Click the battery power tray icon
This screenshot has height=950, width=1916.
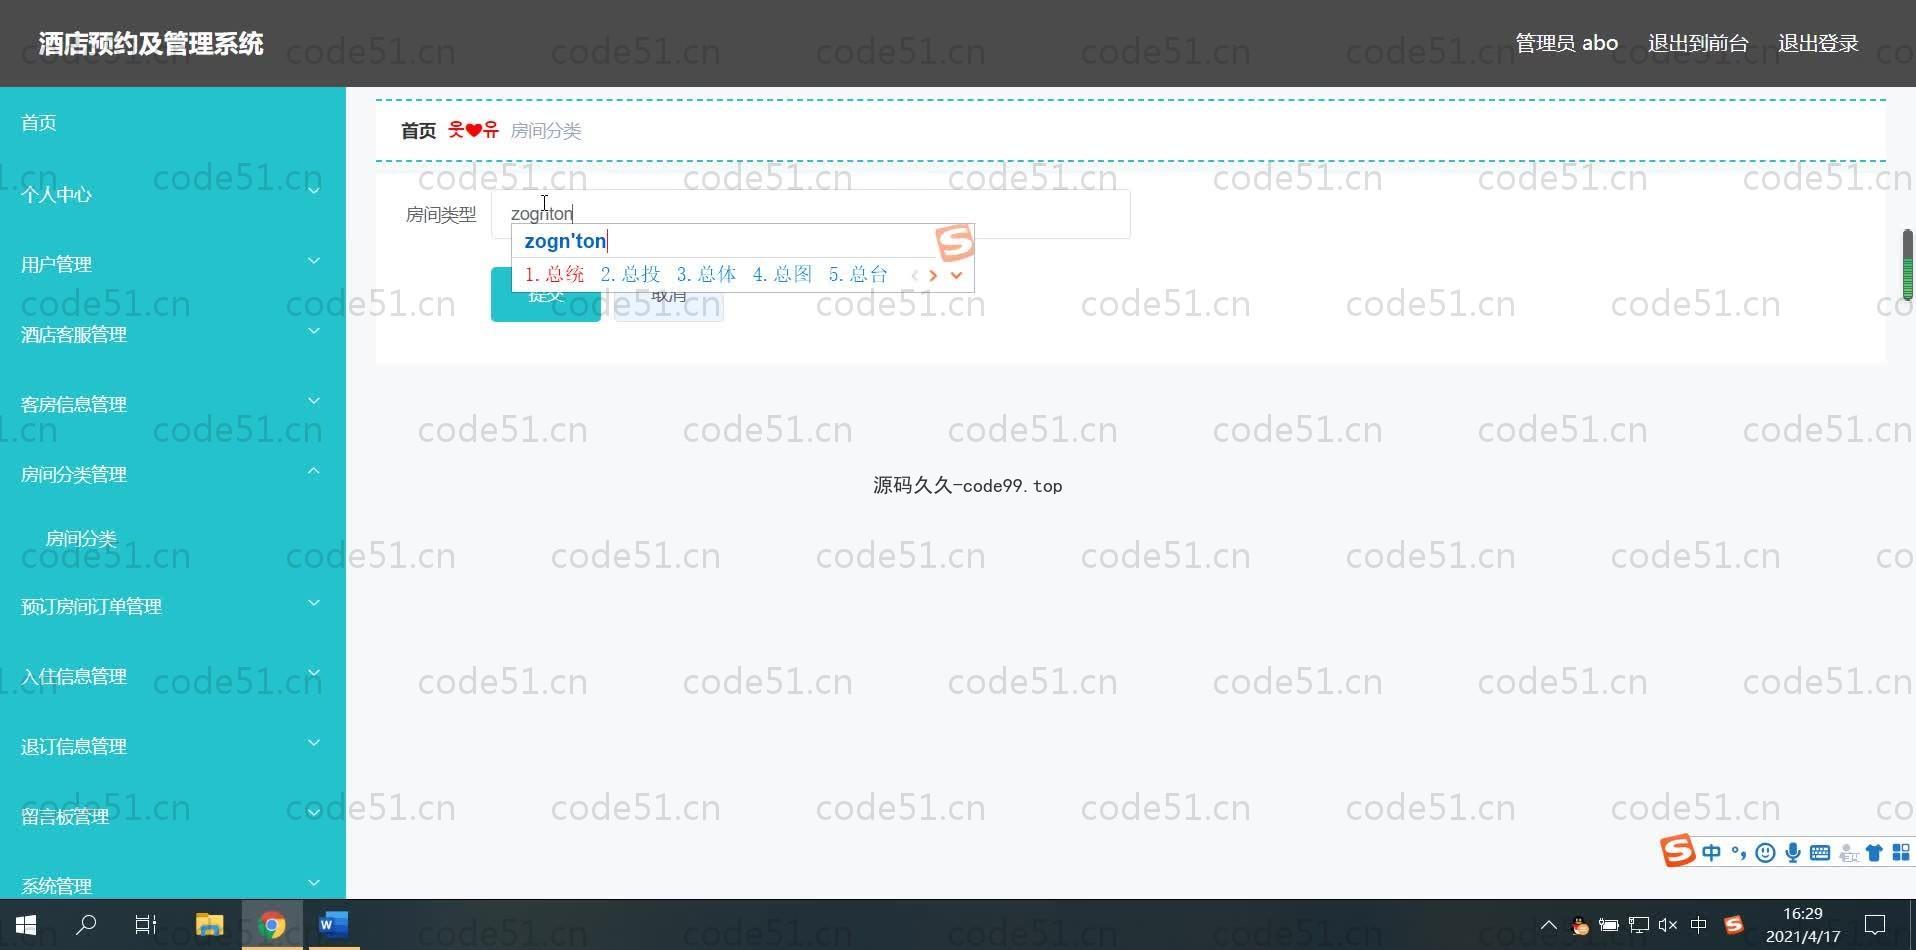coord(1608,925)
